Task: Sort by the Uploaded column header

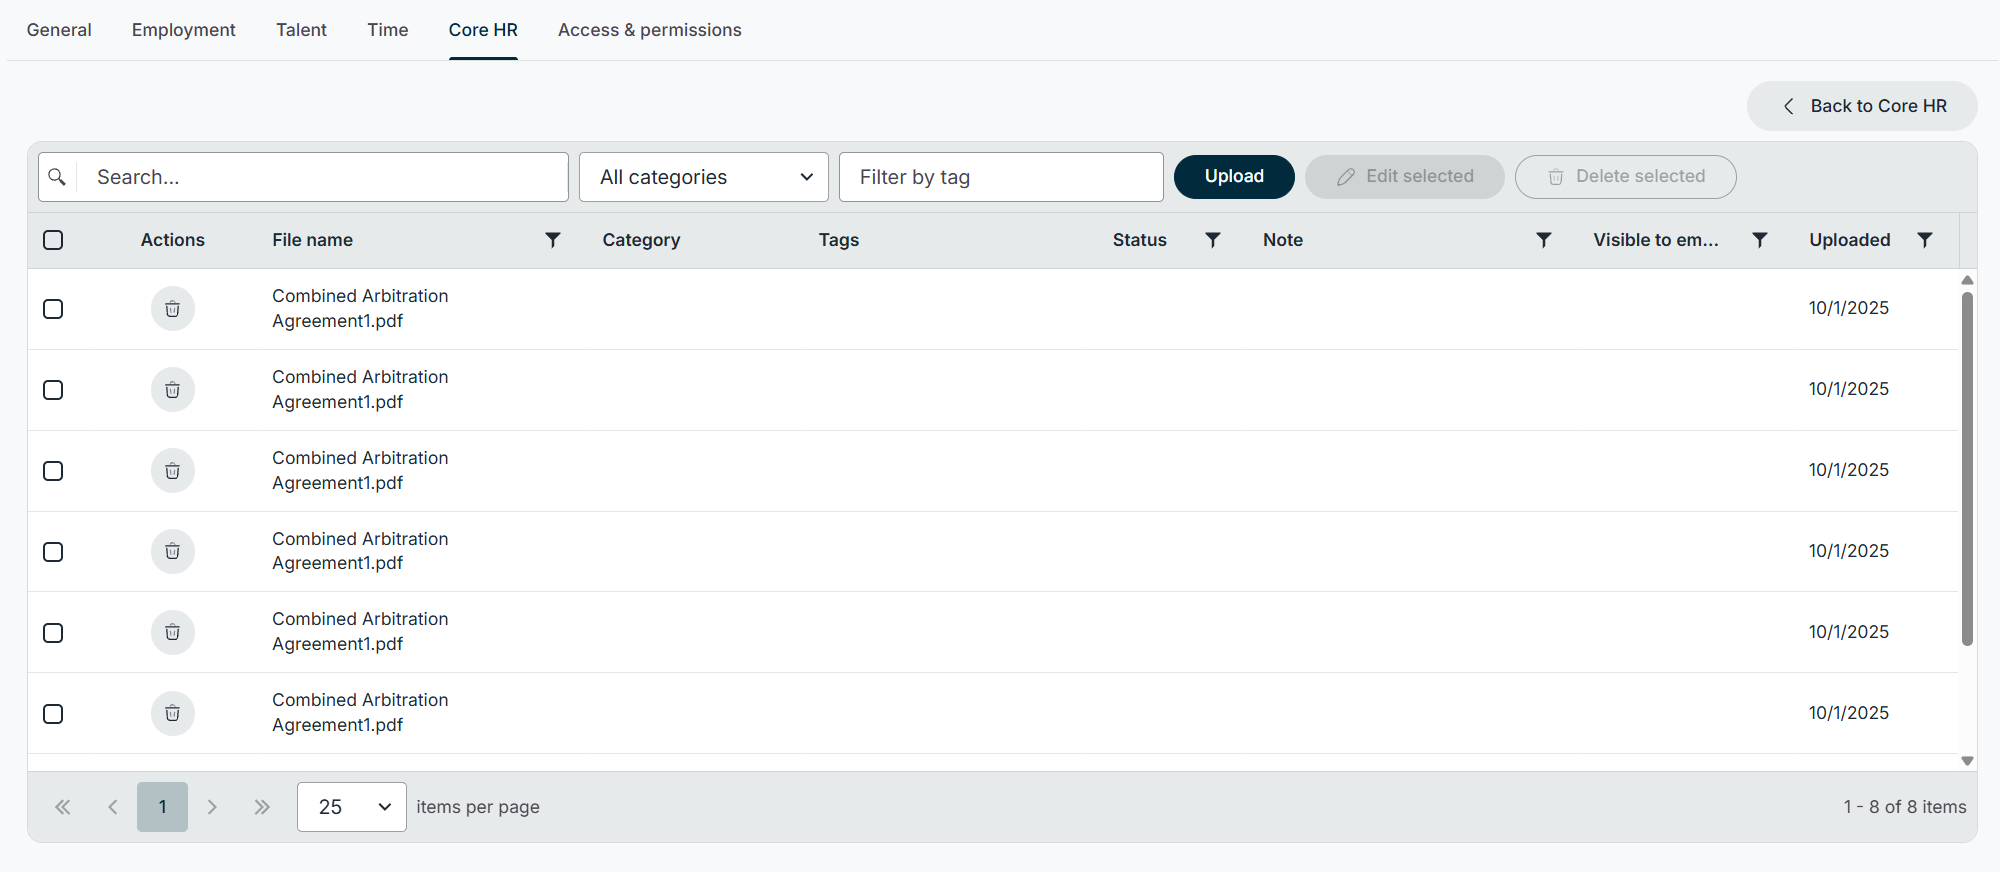Action: coord(1850,240)
